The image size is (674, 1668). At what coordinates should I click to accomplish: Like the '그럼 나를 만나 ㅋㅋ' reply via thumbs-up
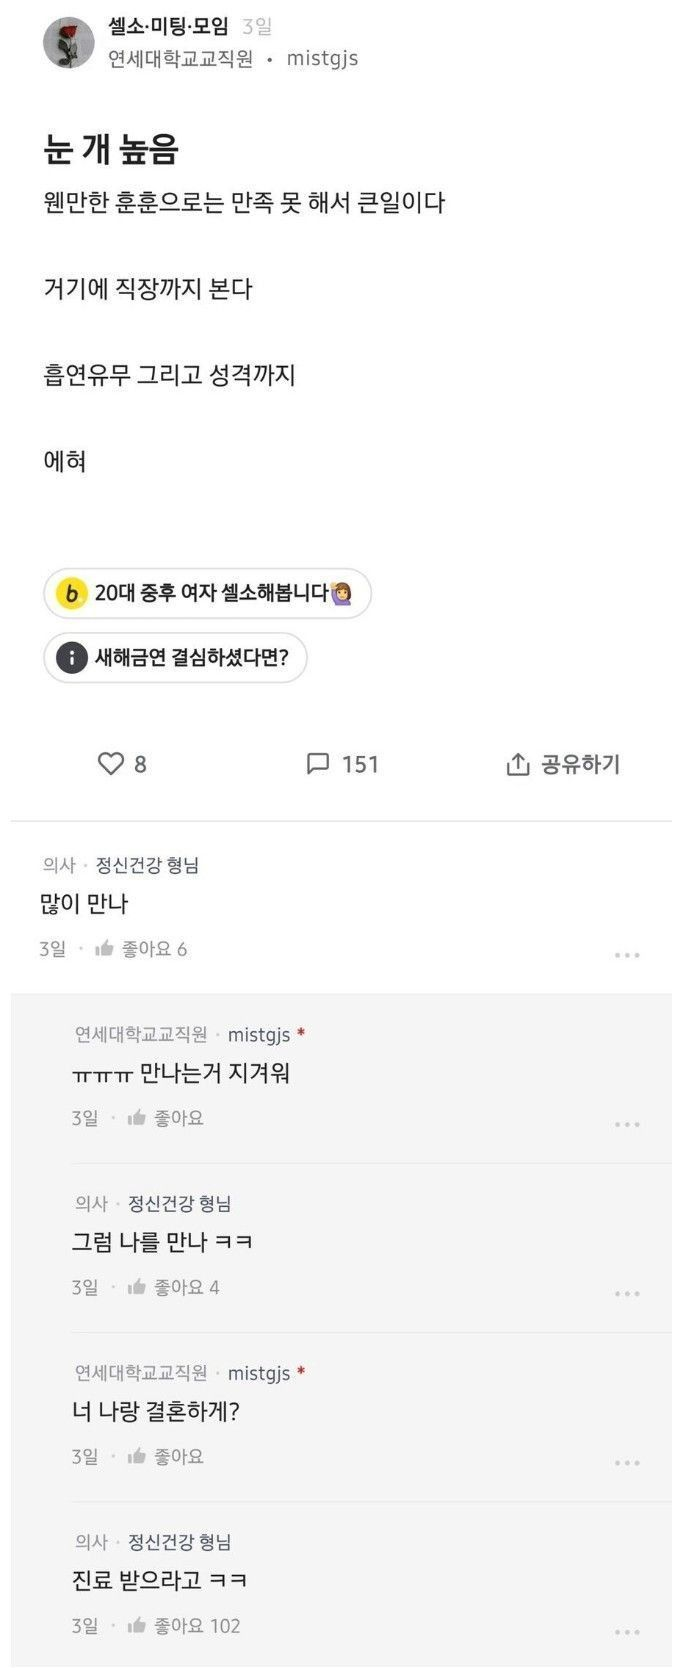click(137, 1288)
